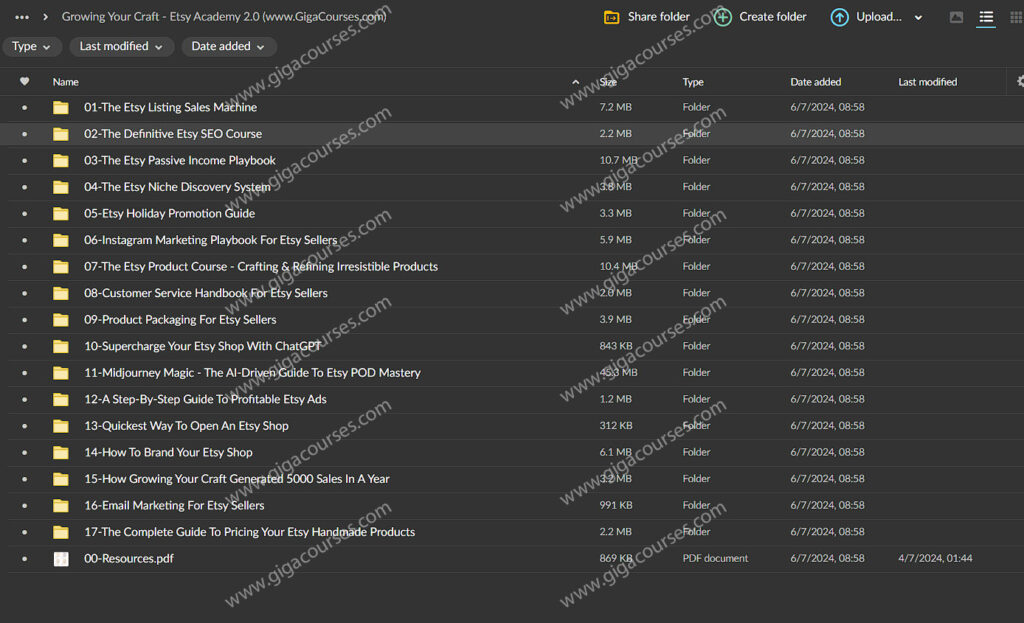This screenshot has height=623, width=1024.
Task: Open the Last modified filter dropdown
Action: [x=121, y=46]
